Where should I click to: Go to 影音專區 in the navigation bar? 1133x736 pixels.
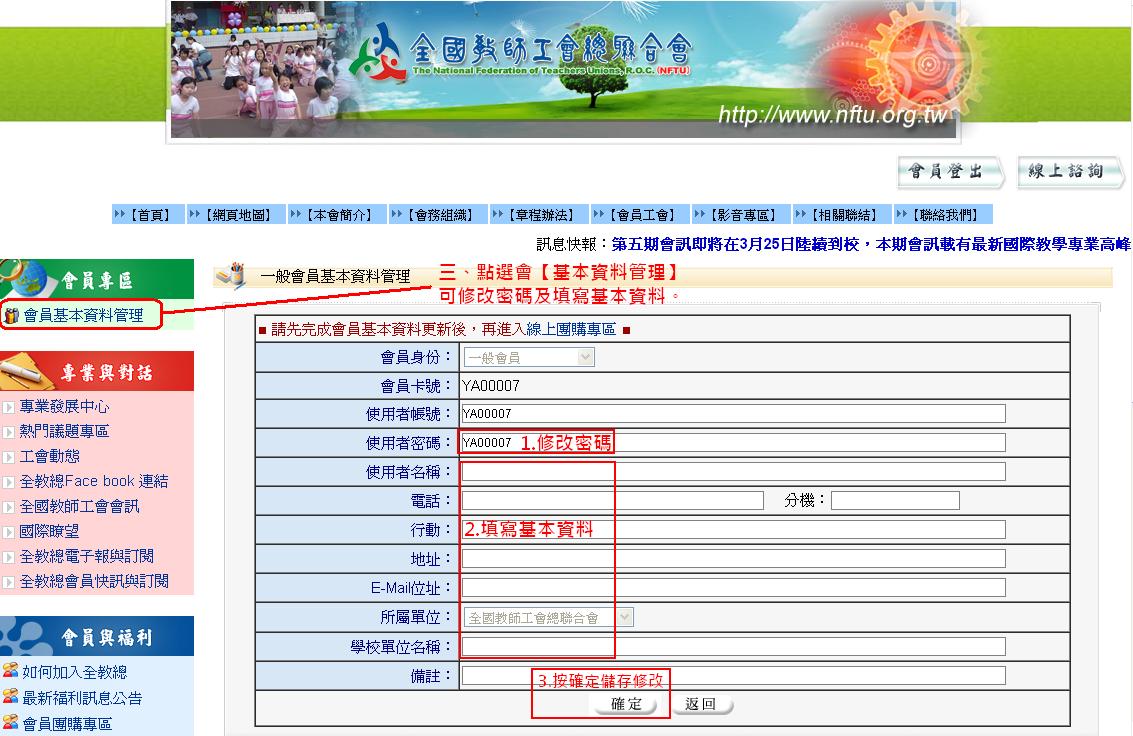[x=742, y=215]
